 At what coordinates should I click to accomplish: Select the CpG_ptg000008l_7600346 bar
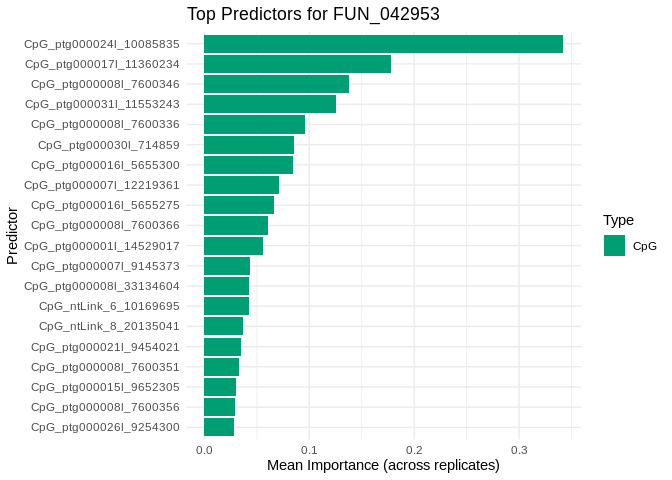click(x=276, y=84)
